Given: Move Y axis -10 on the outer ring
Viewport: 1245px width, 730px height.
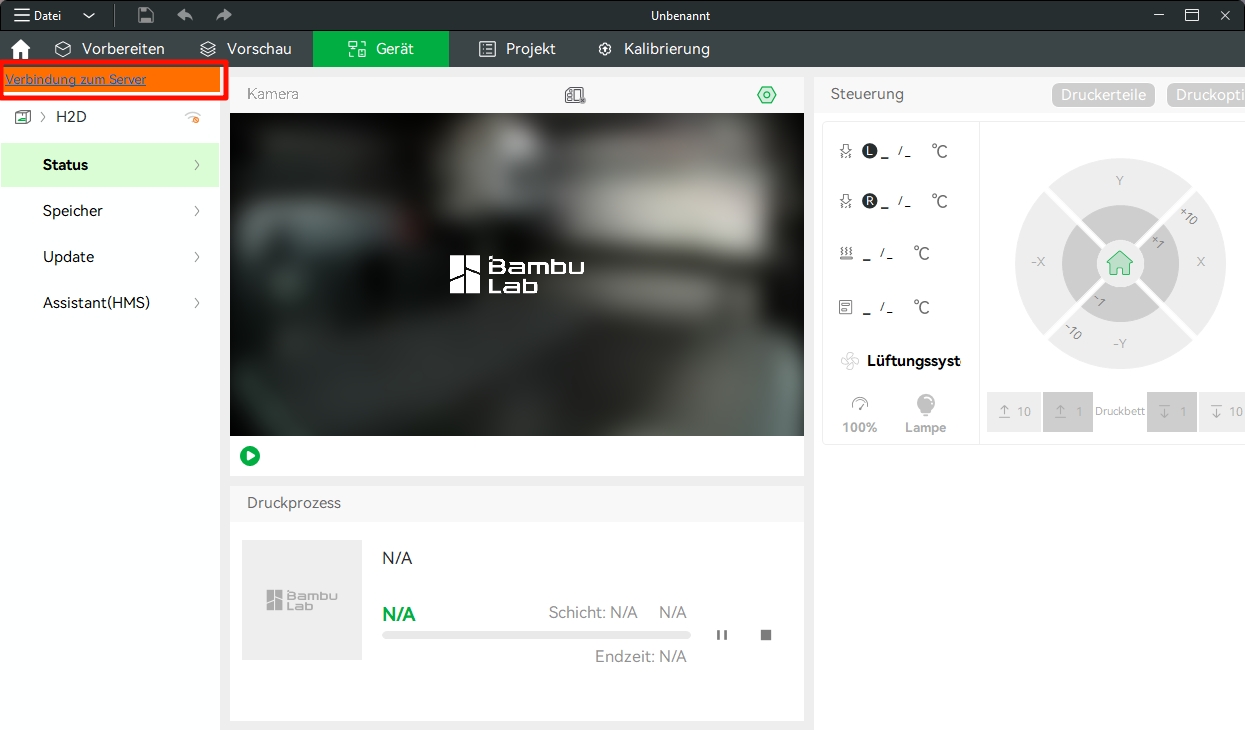Looking at the screenshot, I should pyautogui.click(x=1120, y=344).
